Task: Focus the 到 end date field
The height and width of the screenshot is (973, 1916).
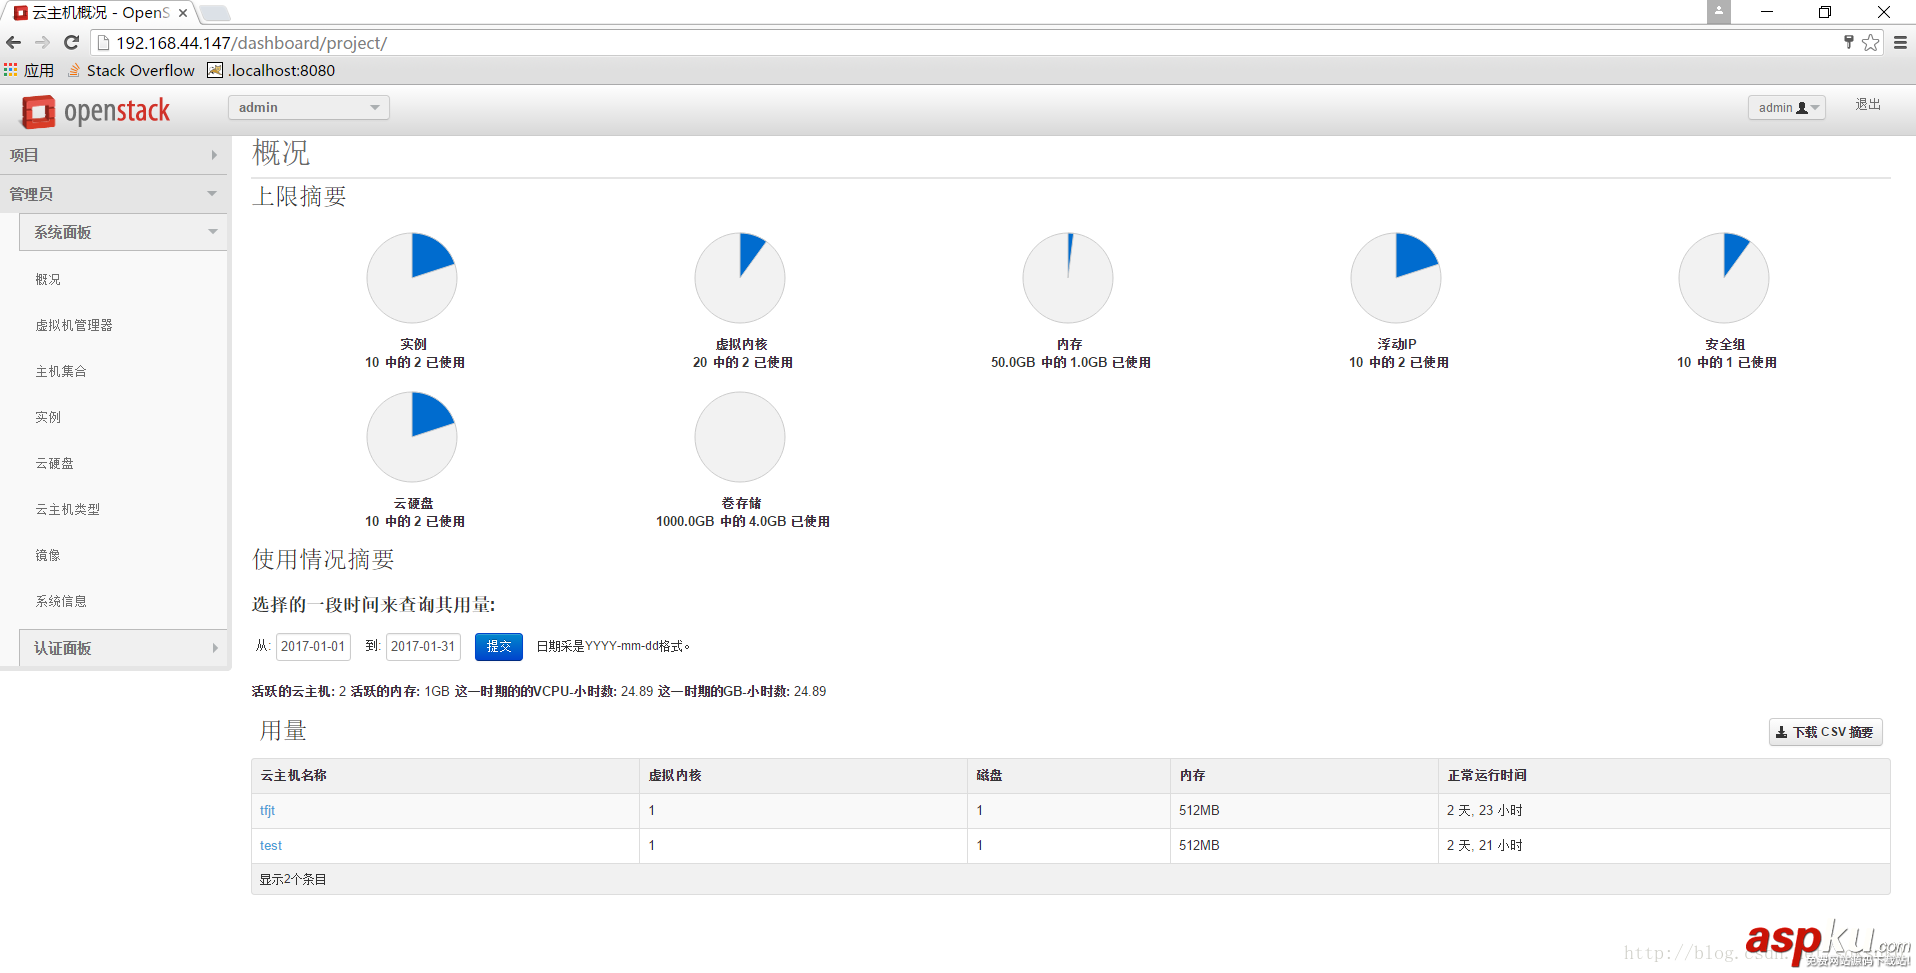Action: [x=423, y=646]
